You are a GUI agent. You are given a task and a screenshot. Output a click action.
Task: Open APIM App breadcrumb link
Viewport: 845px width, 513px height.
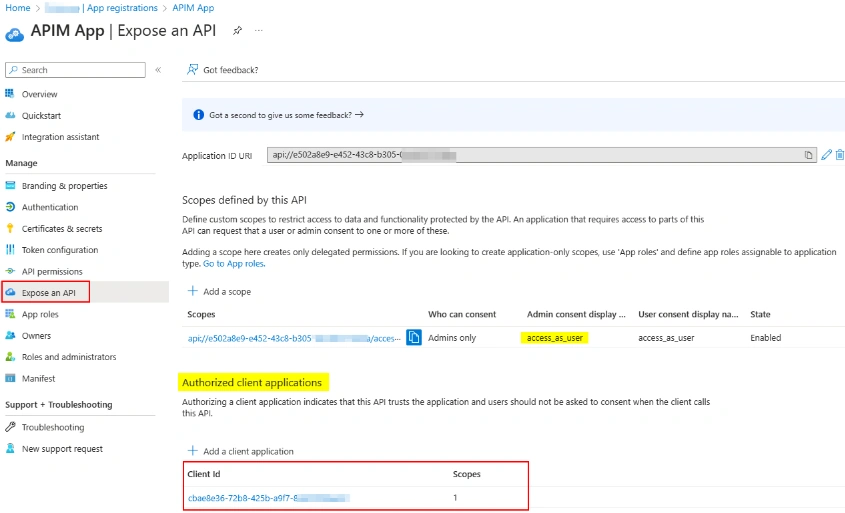click(193, 8)
